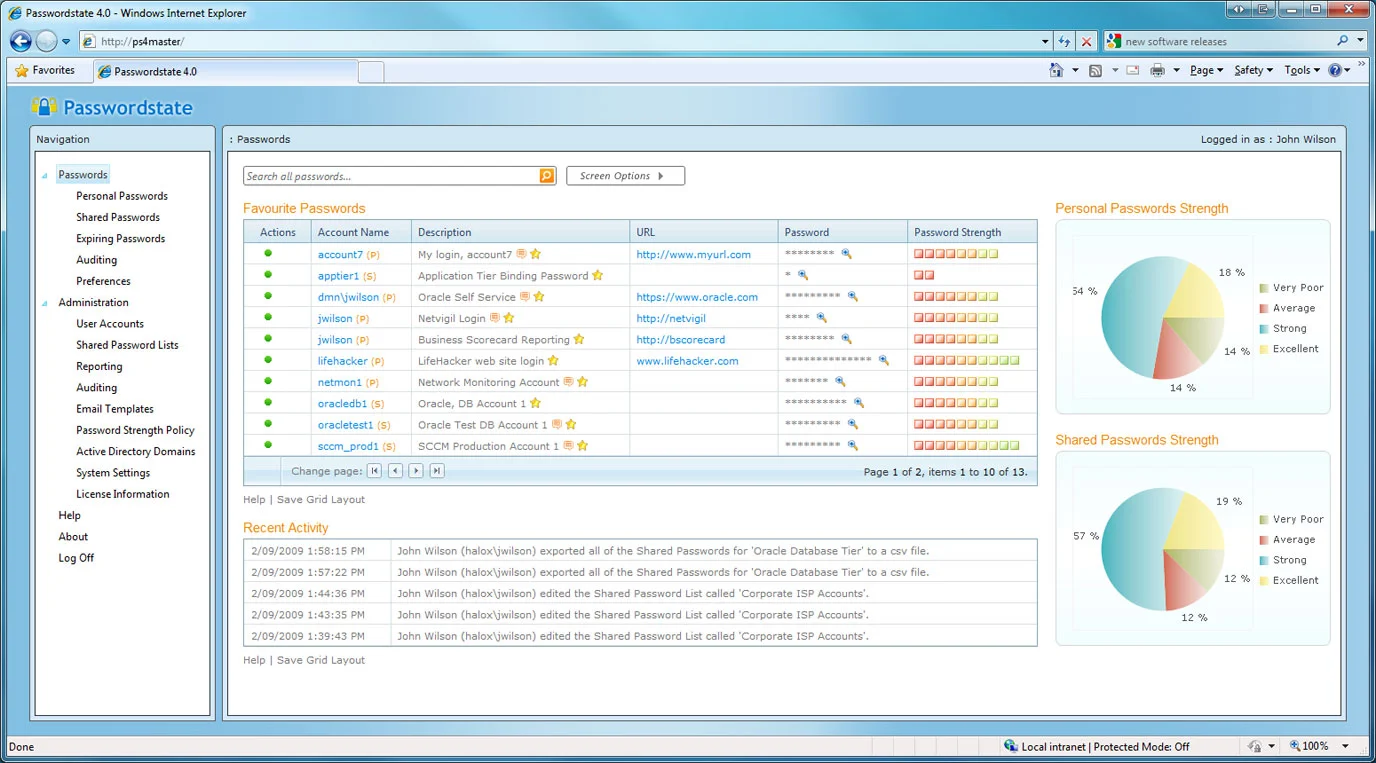This screenshot has width=1376, height=763.
Task: Click favourite star in Netvigil Login row
Action: (508, 318)
